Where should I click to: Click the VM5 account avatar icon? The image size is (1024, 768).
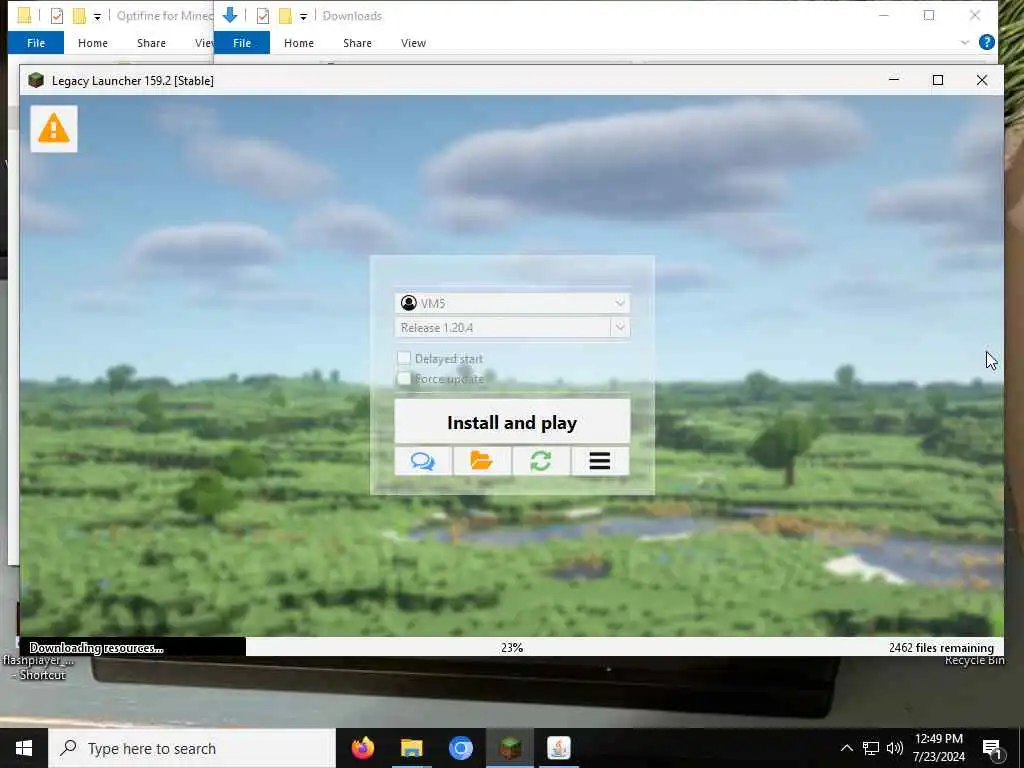(409, 303)
